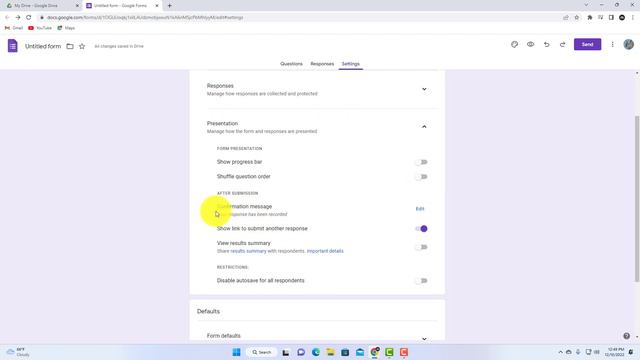This screenshot has height=360, width=640.
Task: Select the Untitled form browser tab
Action: pos(122,6)
